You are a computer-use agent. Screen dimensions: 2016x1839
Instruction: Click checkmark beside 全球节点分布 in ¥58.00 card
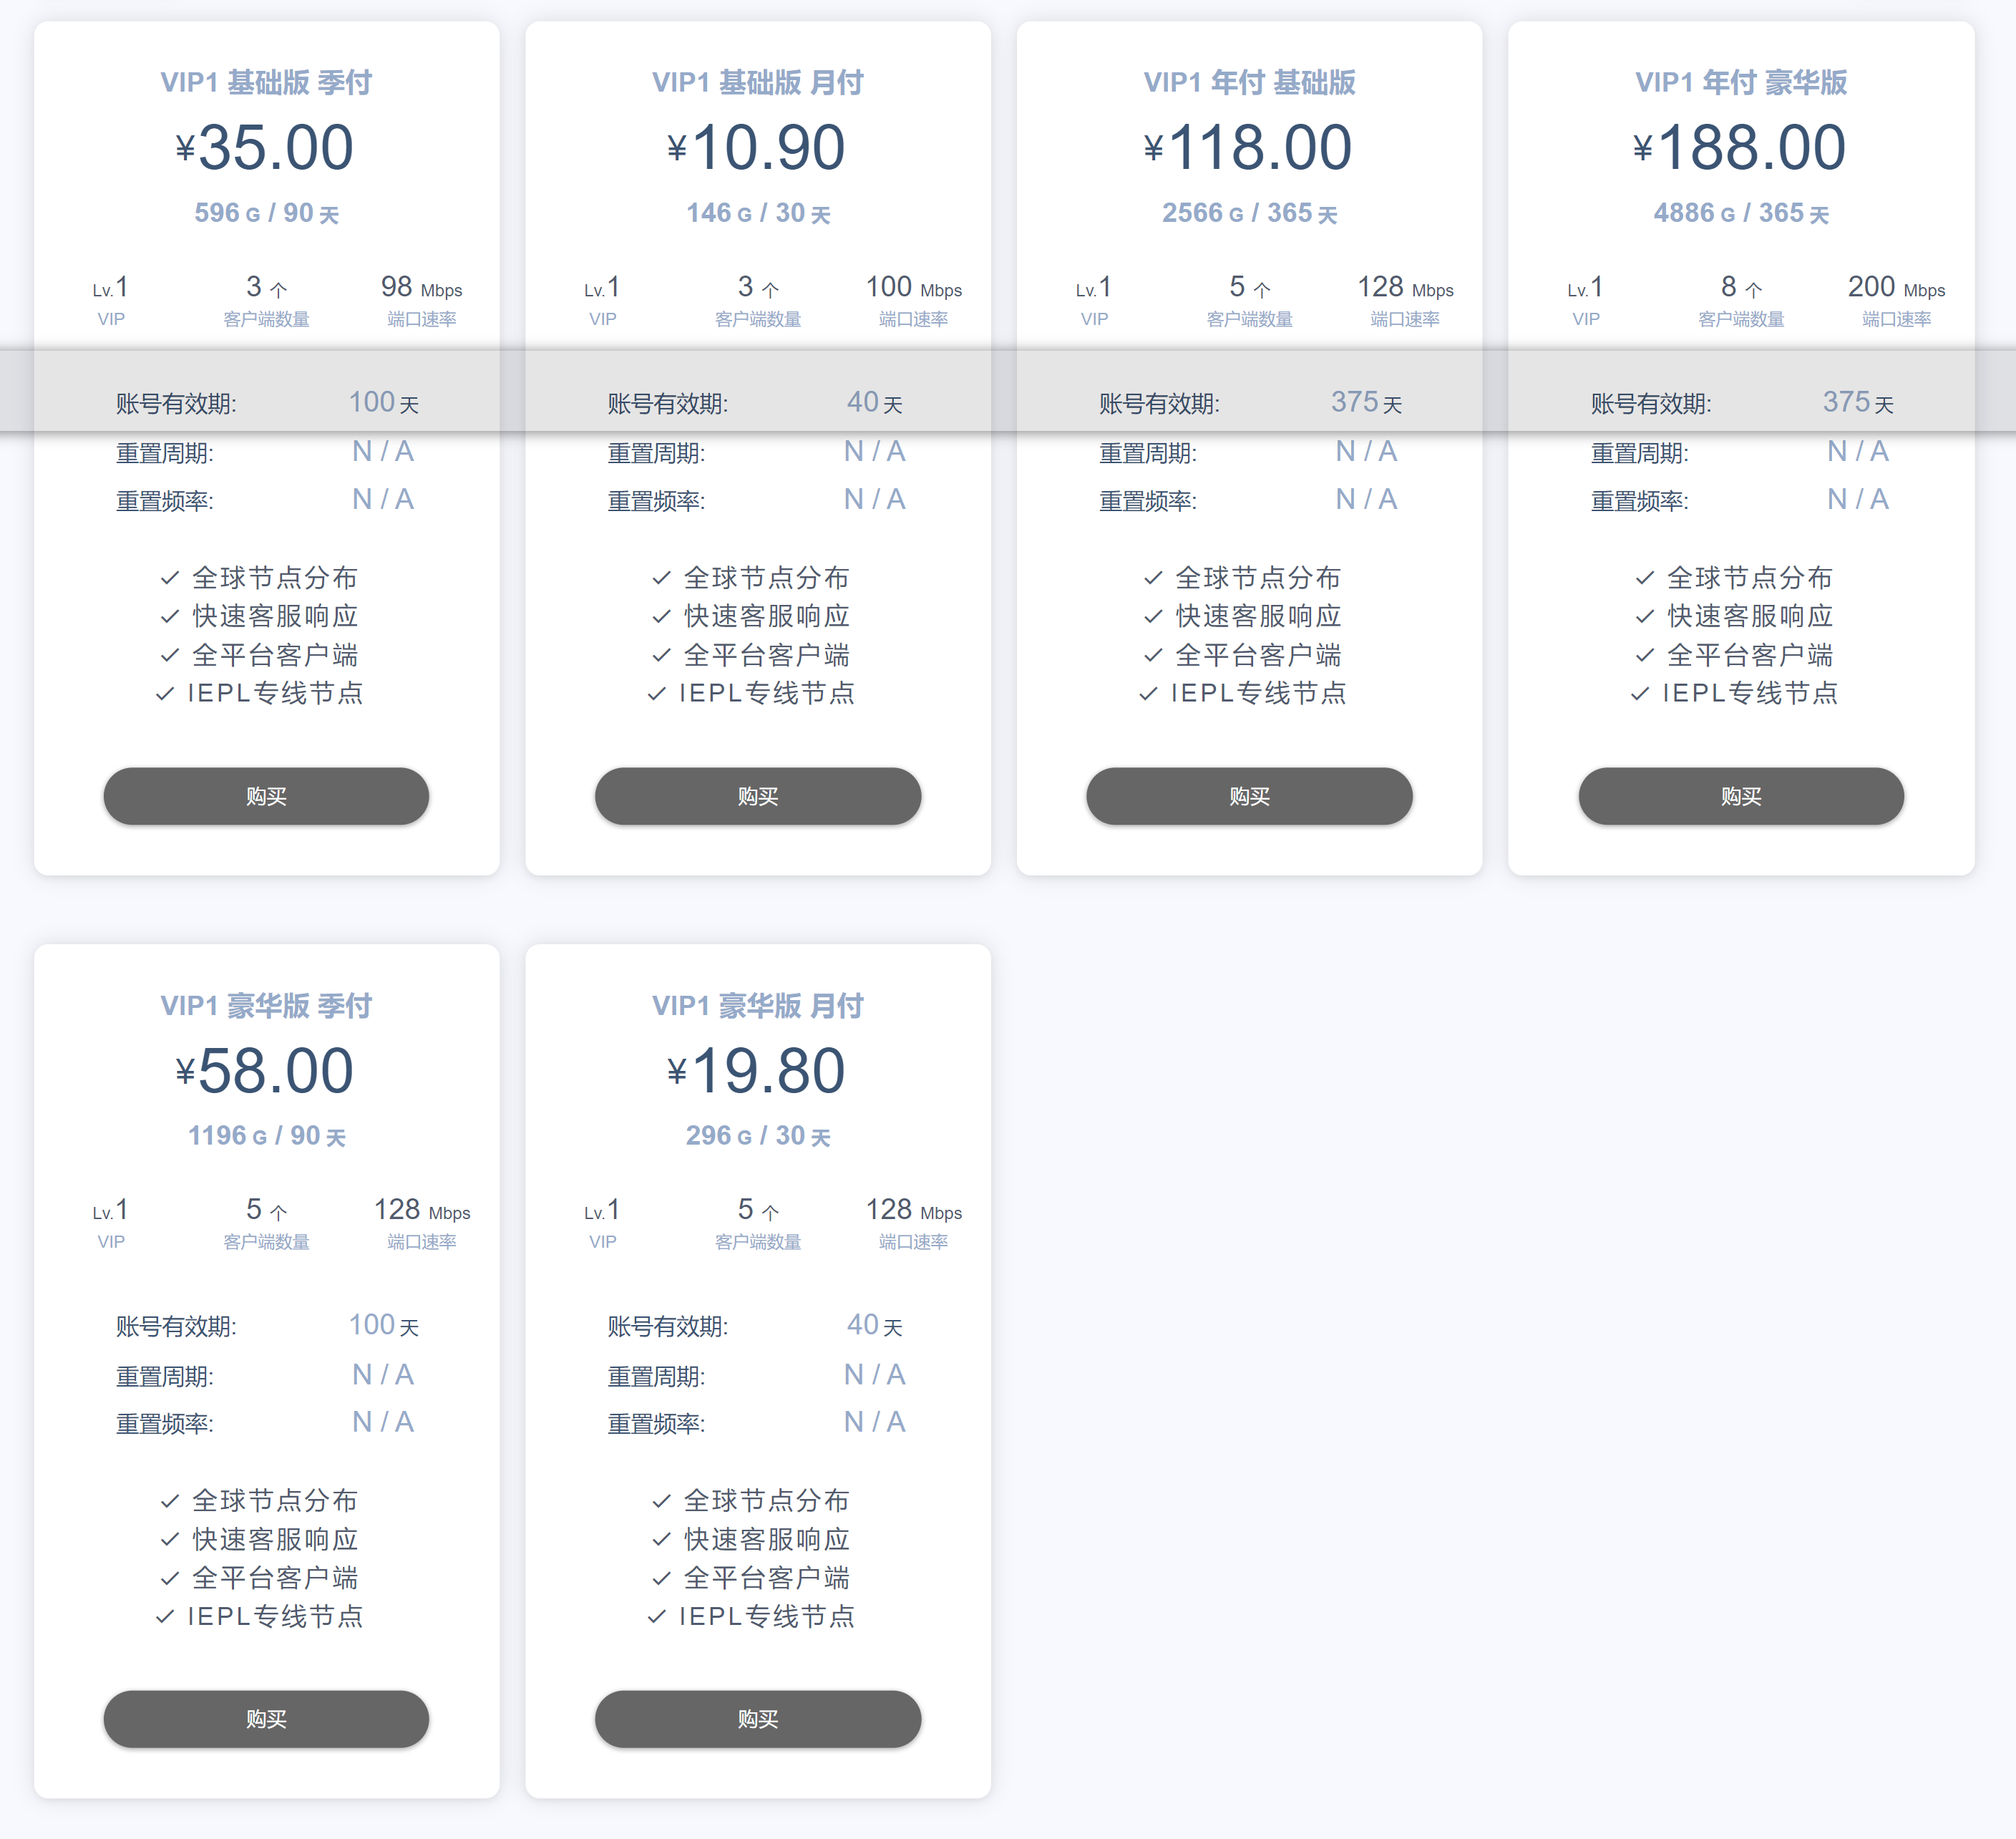(170, 1500)
